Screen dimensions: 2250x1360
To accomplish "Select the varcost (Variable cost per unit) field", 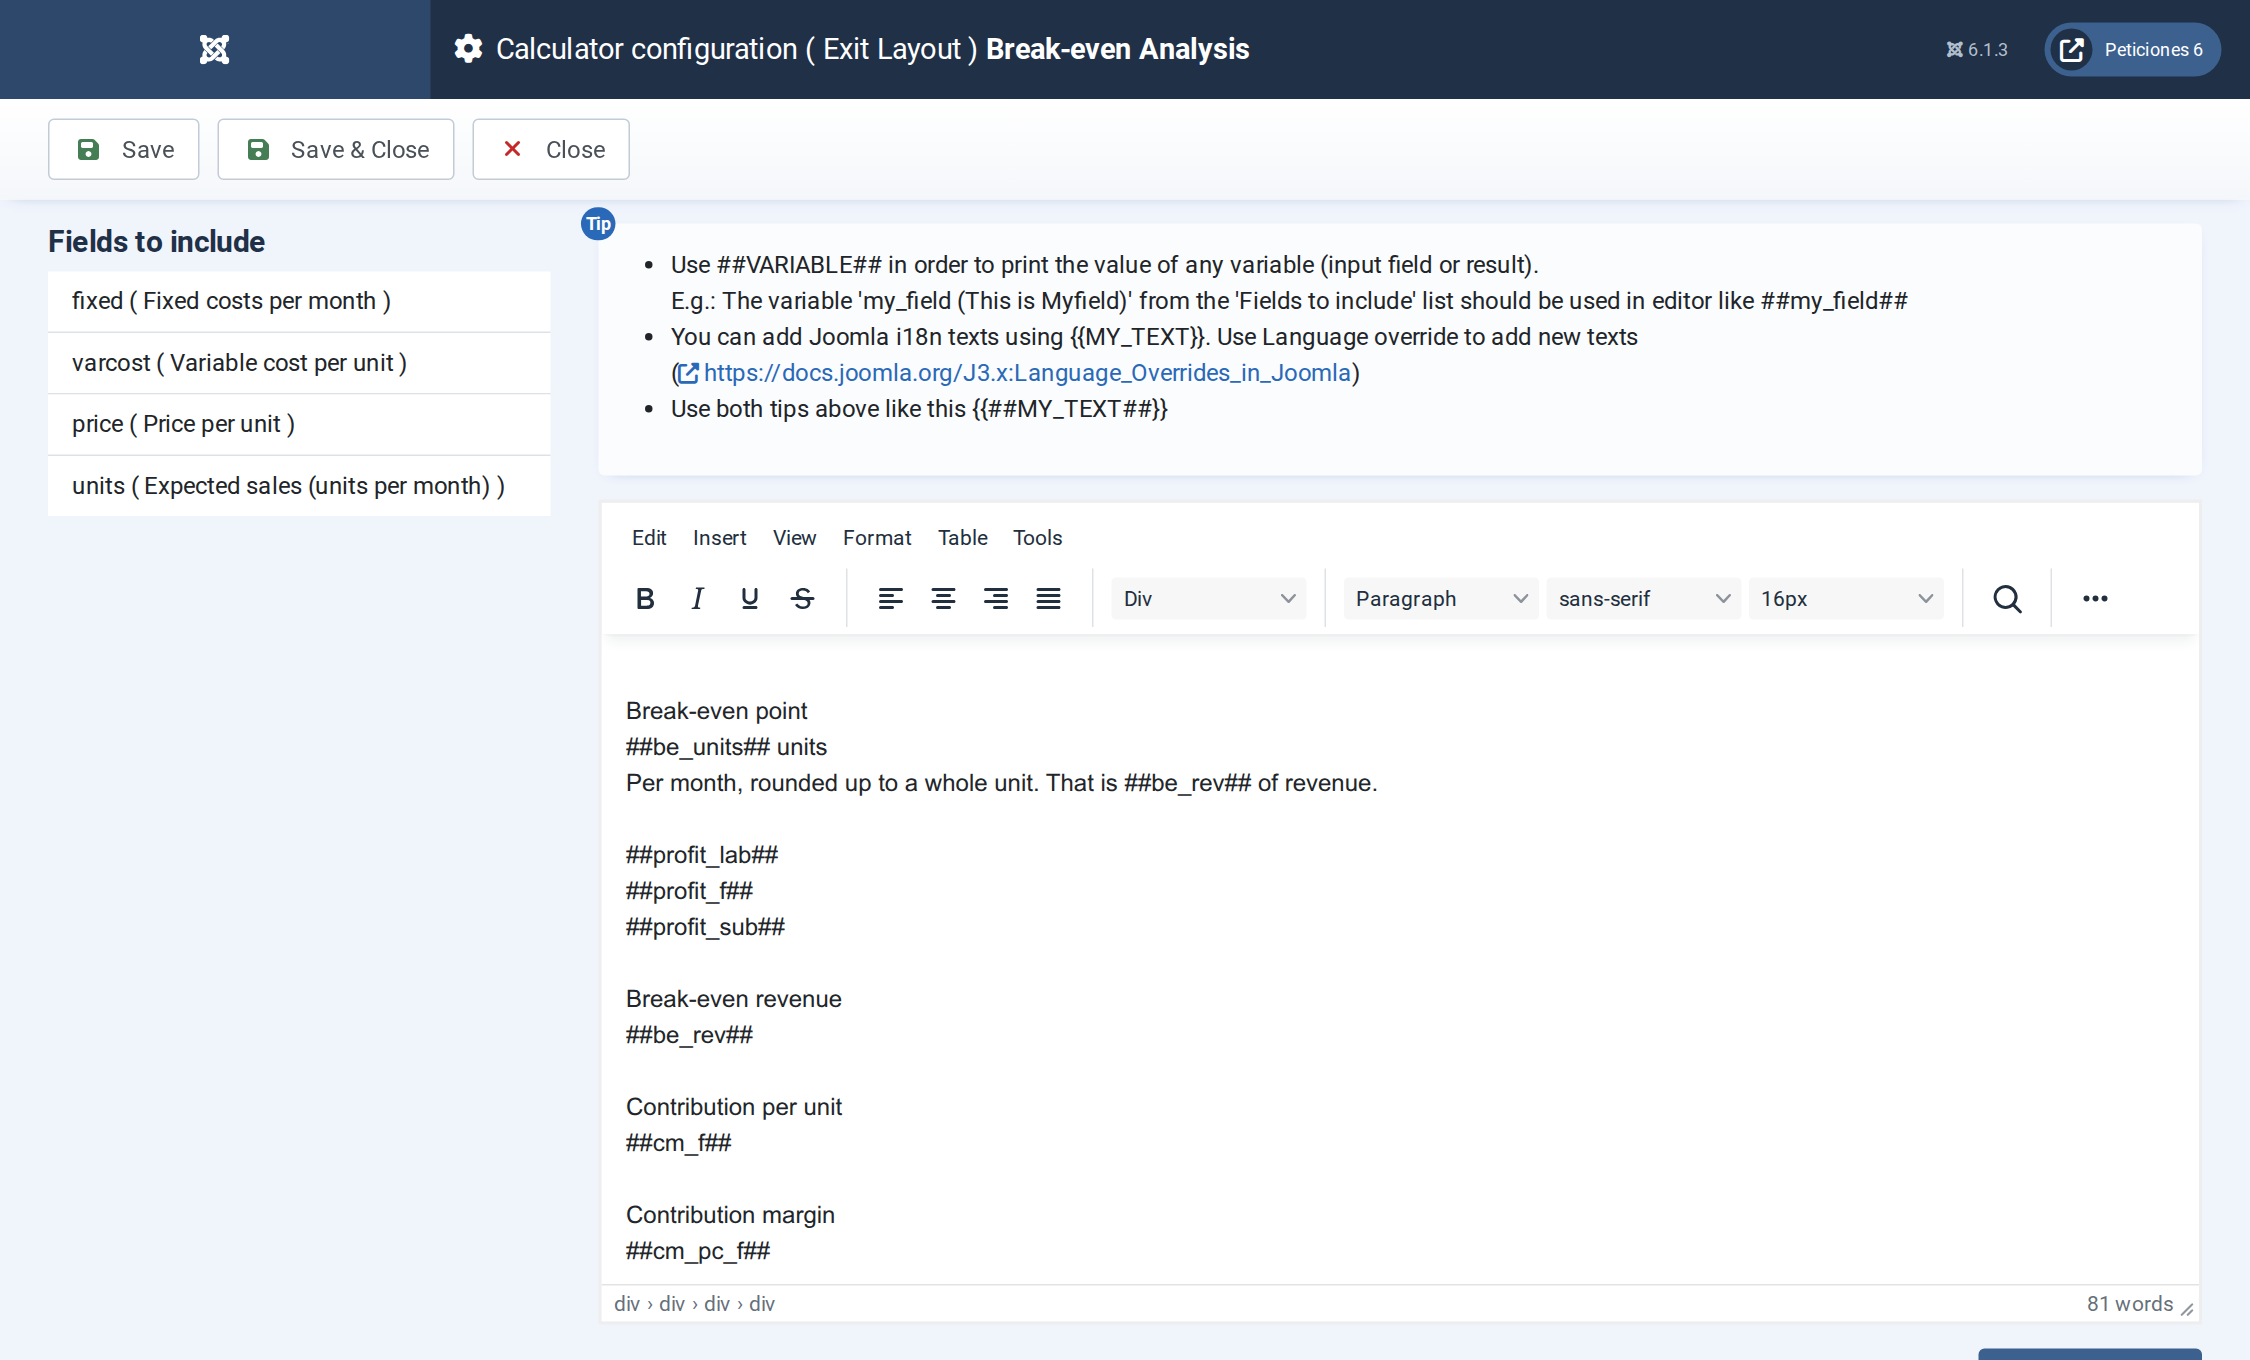I will click(299, 363).
